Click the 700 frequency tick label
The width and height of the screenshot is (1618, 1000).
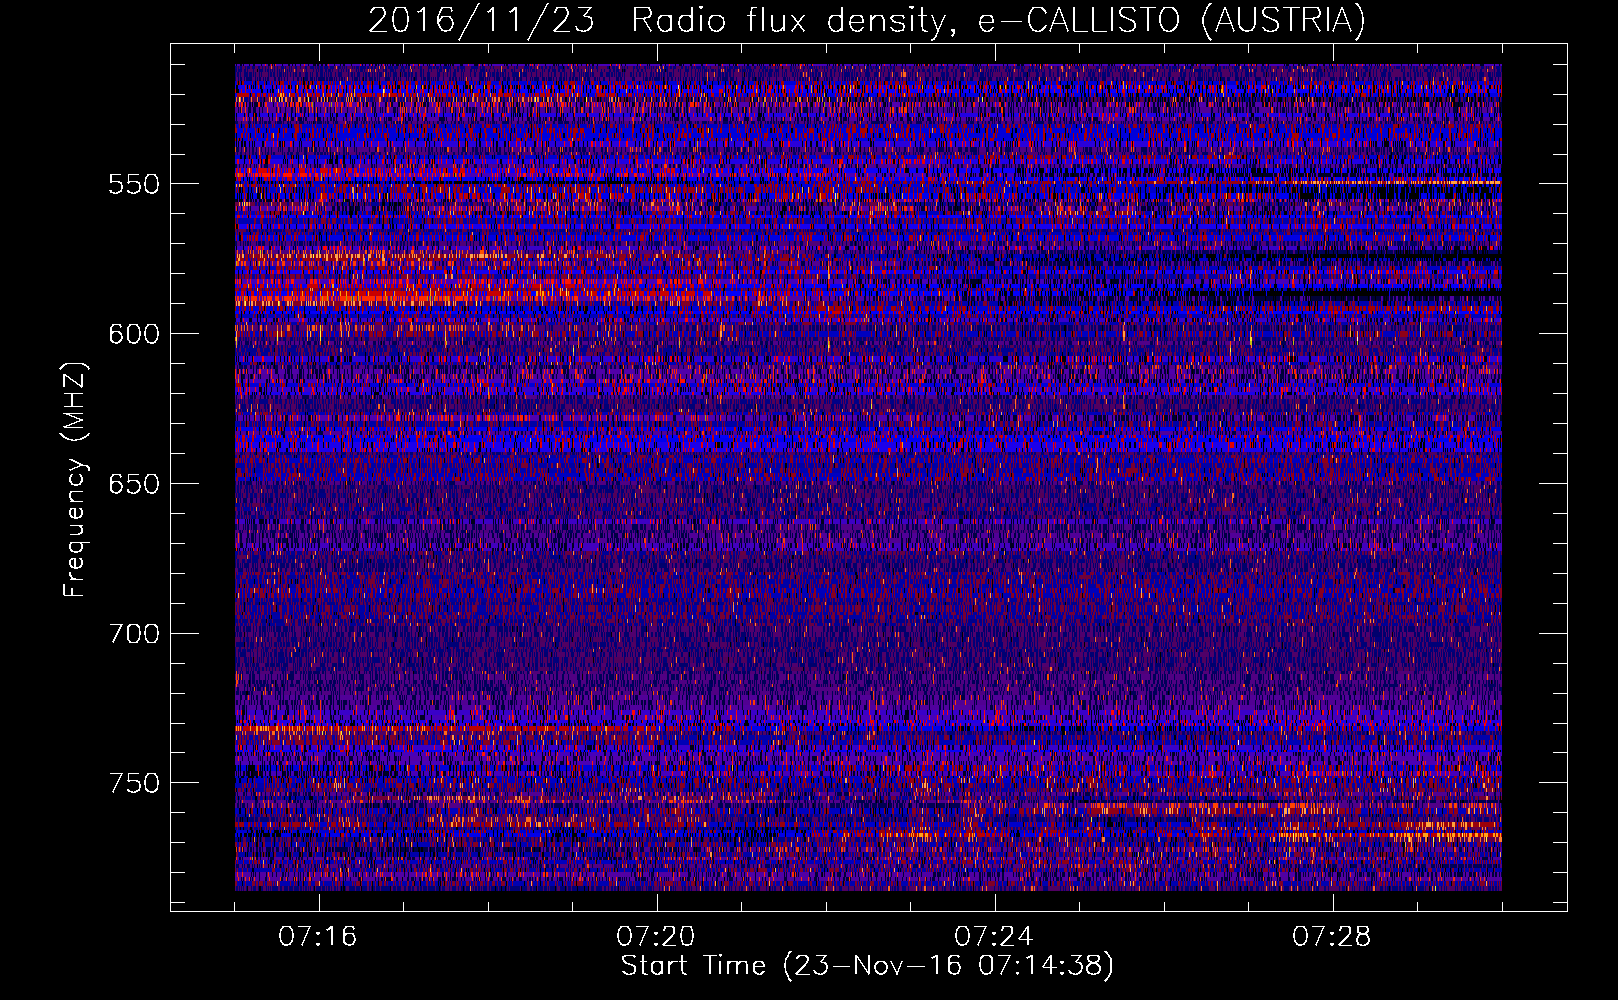coord(134,634)
